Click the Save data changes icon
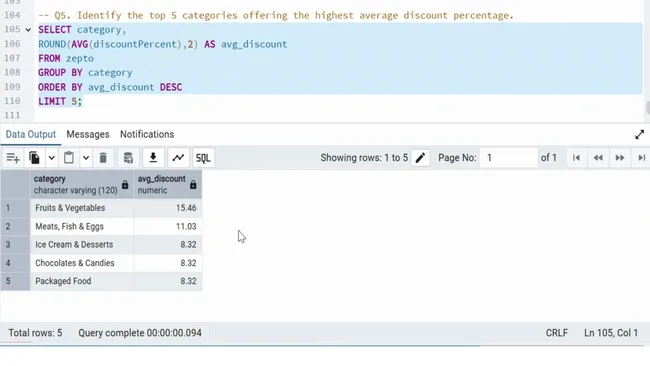Image resolution: width=650 pixels, height=366 pixels. [x=128, y=158]
